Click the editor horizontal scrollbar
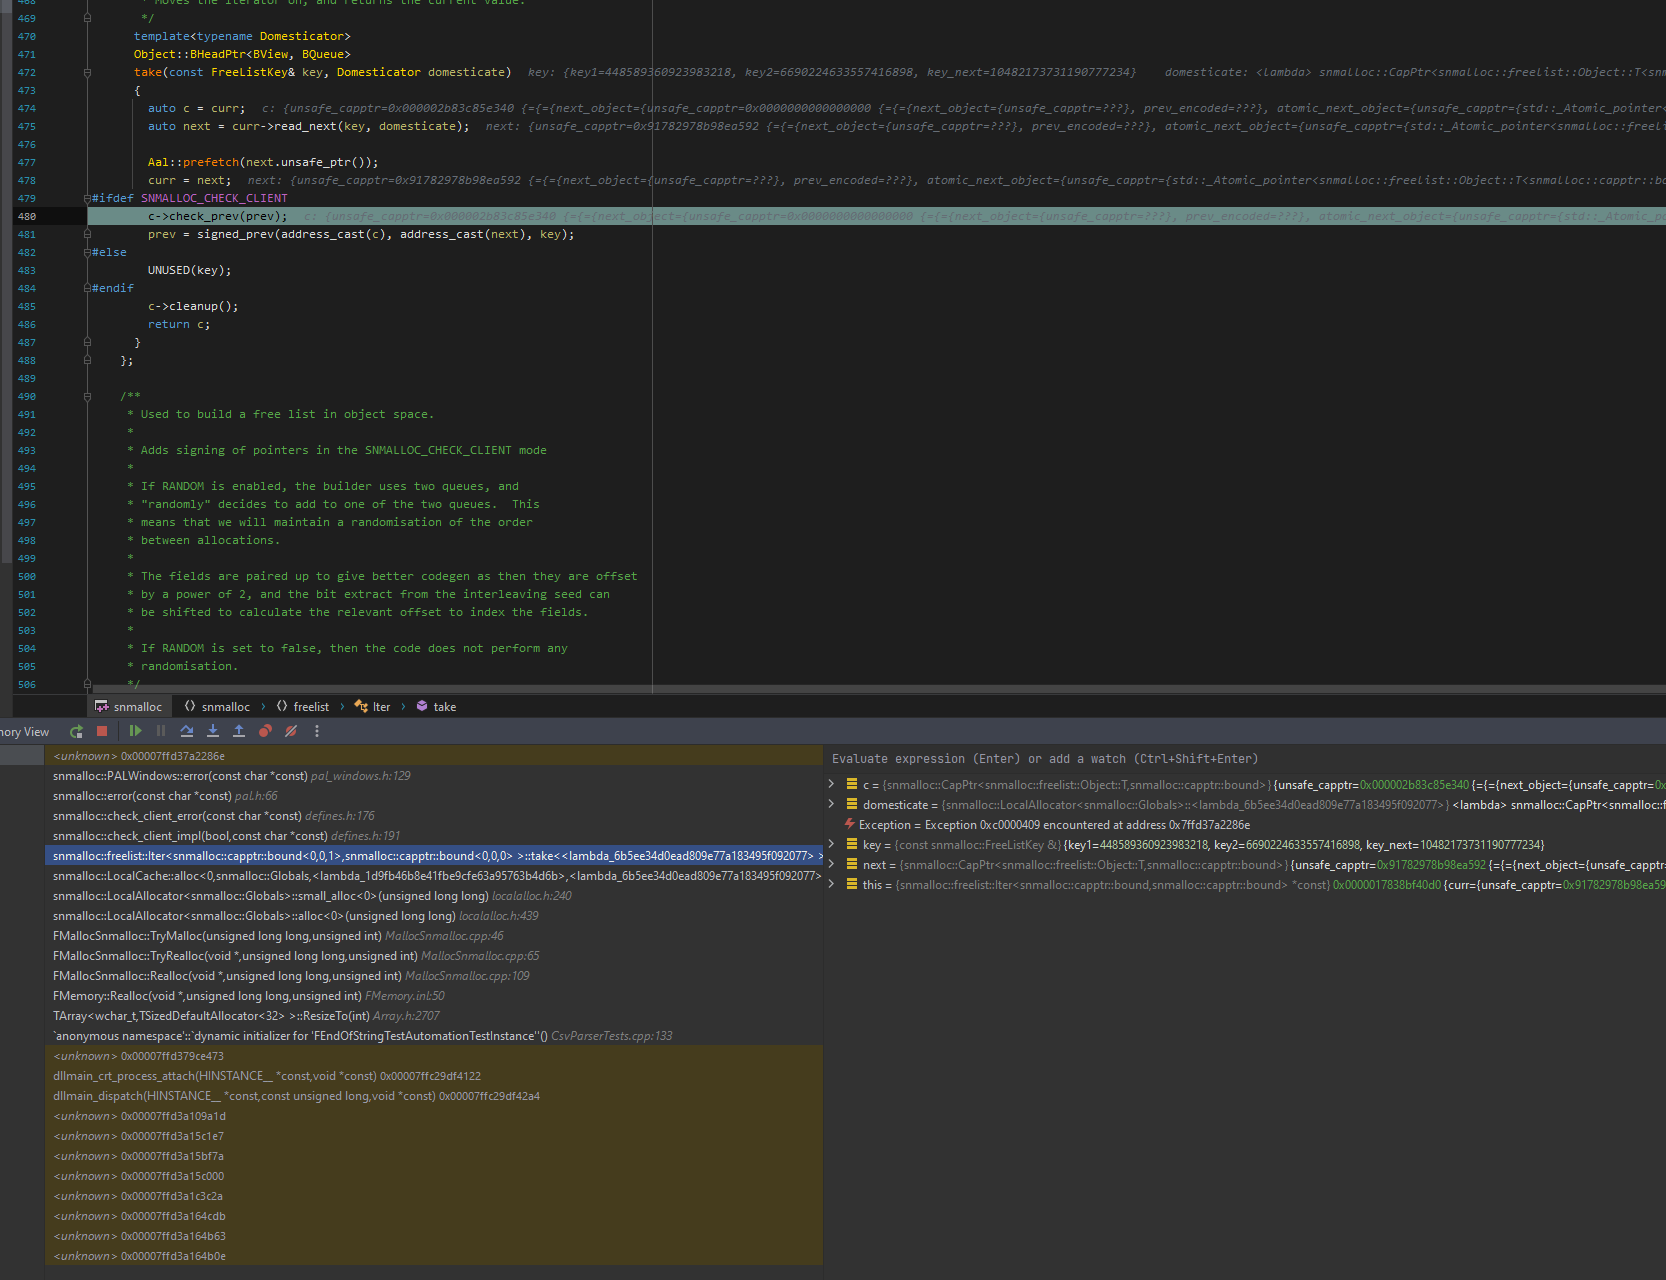This screenshot has width=1666, height=1280. [876, 689]
